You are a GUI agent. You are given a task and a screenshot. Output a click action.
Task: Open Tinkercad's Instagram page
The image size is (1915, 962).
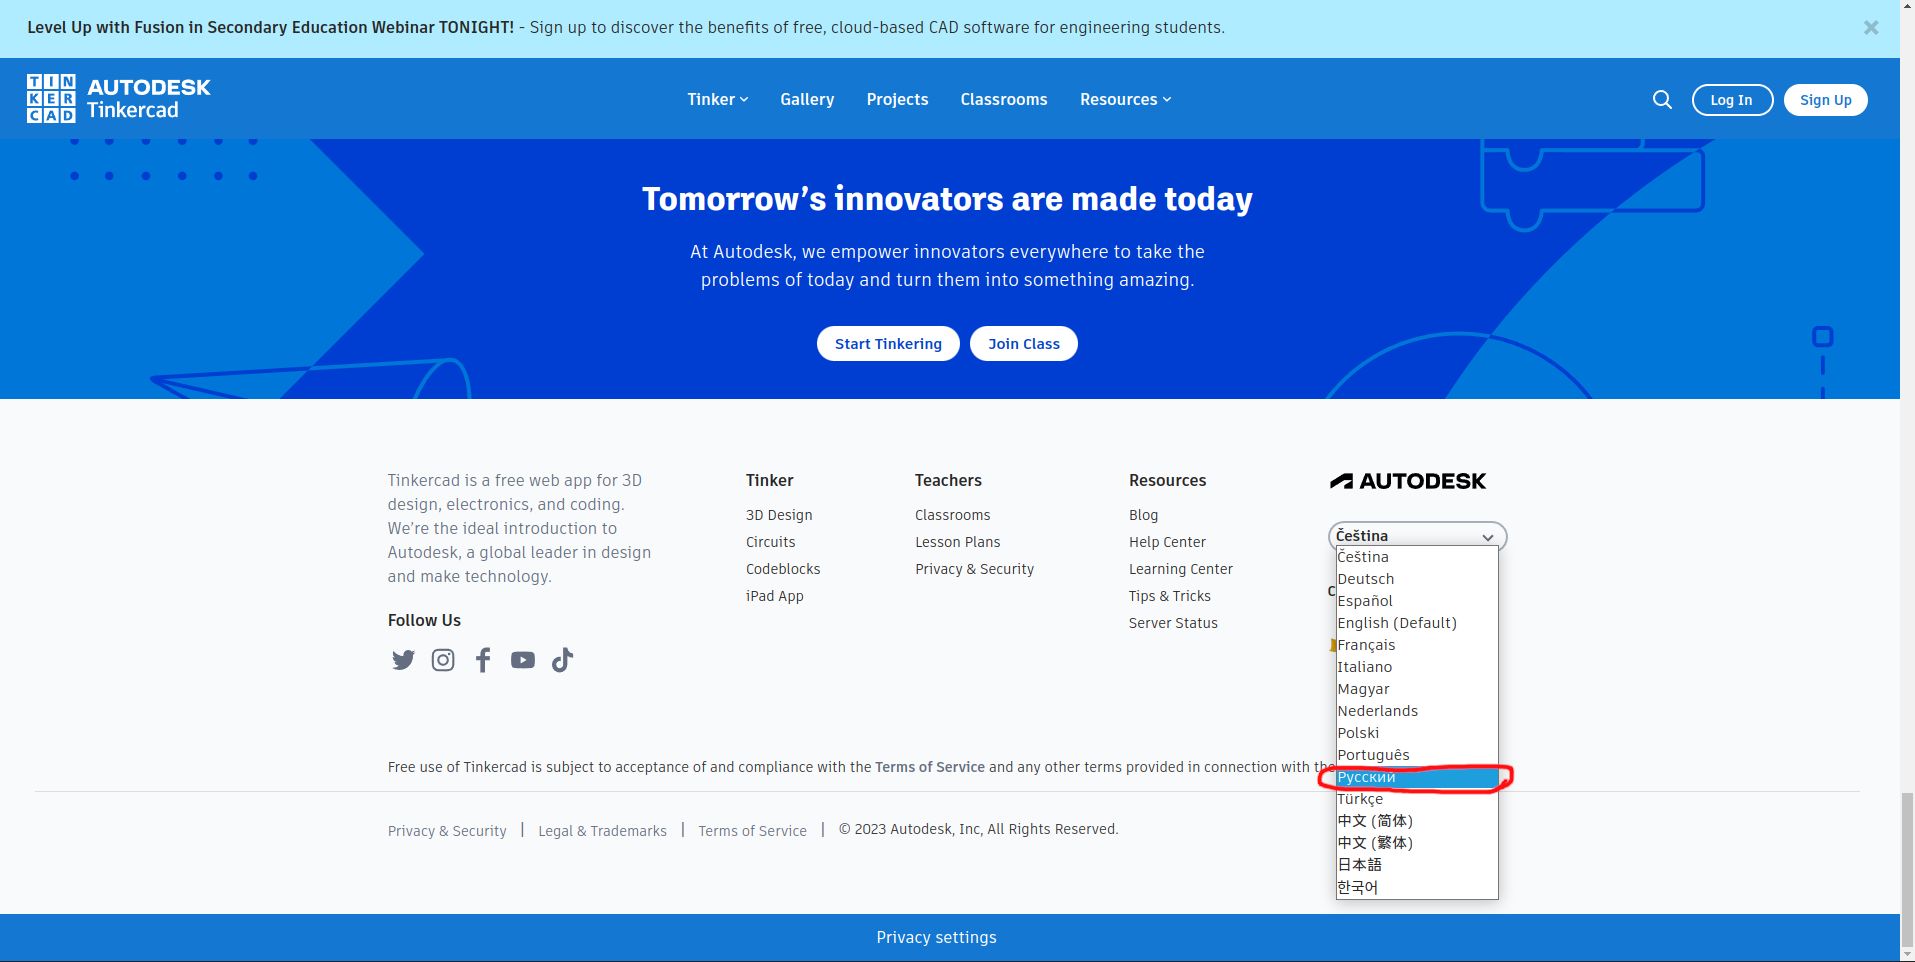pos(443,660)
